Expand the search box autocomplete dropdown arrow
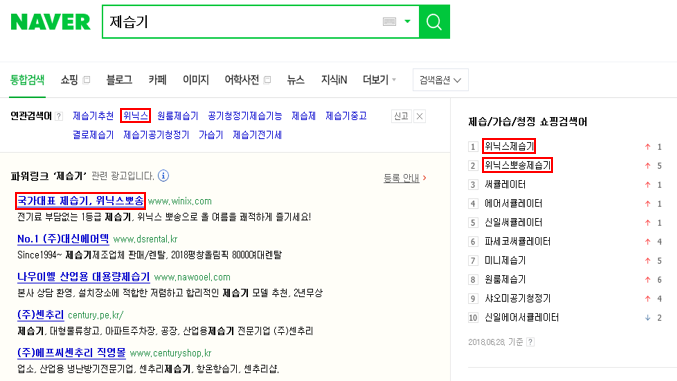 click(x=407, y=21)
